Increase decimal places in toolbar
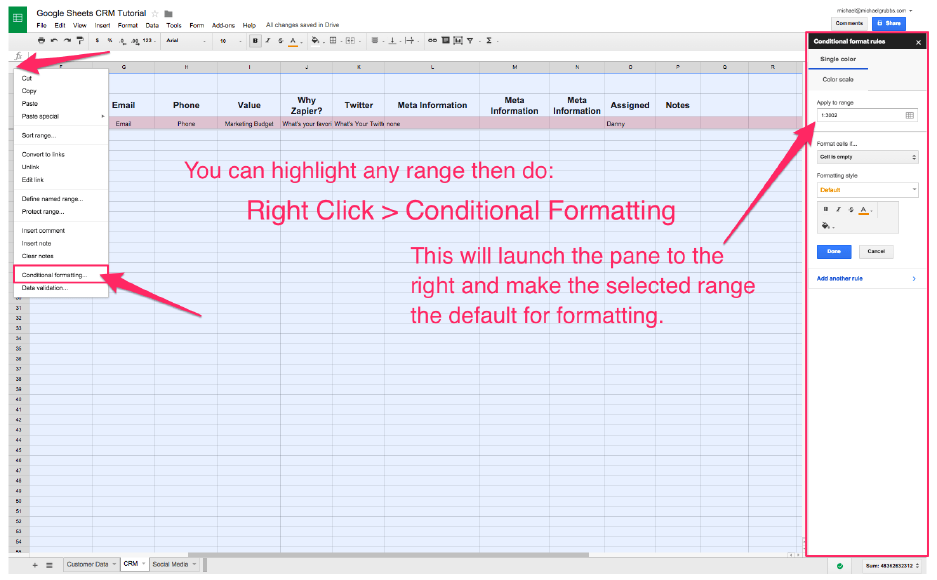 [135, 41]
